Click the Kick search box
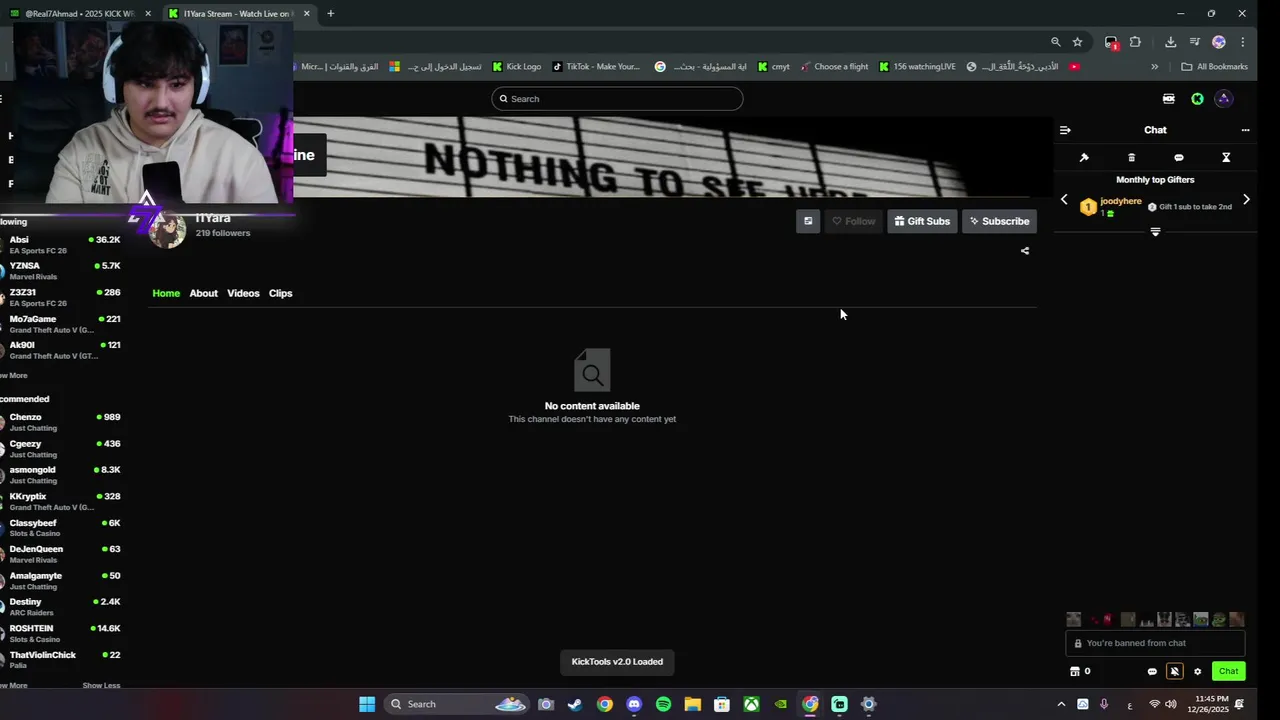The width and height of the screenshot is (1280, 720). (617, 99)
